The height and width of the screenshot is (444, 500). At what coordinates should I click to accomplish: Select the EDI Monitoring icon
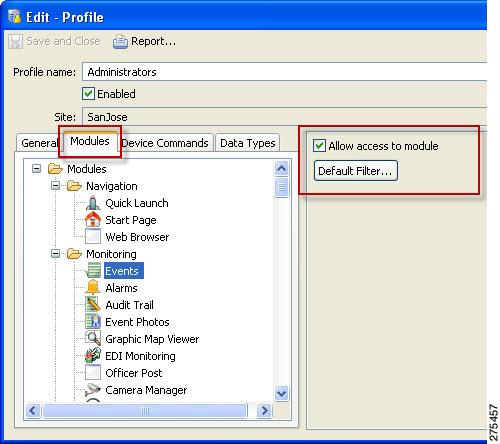point(93,356)
